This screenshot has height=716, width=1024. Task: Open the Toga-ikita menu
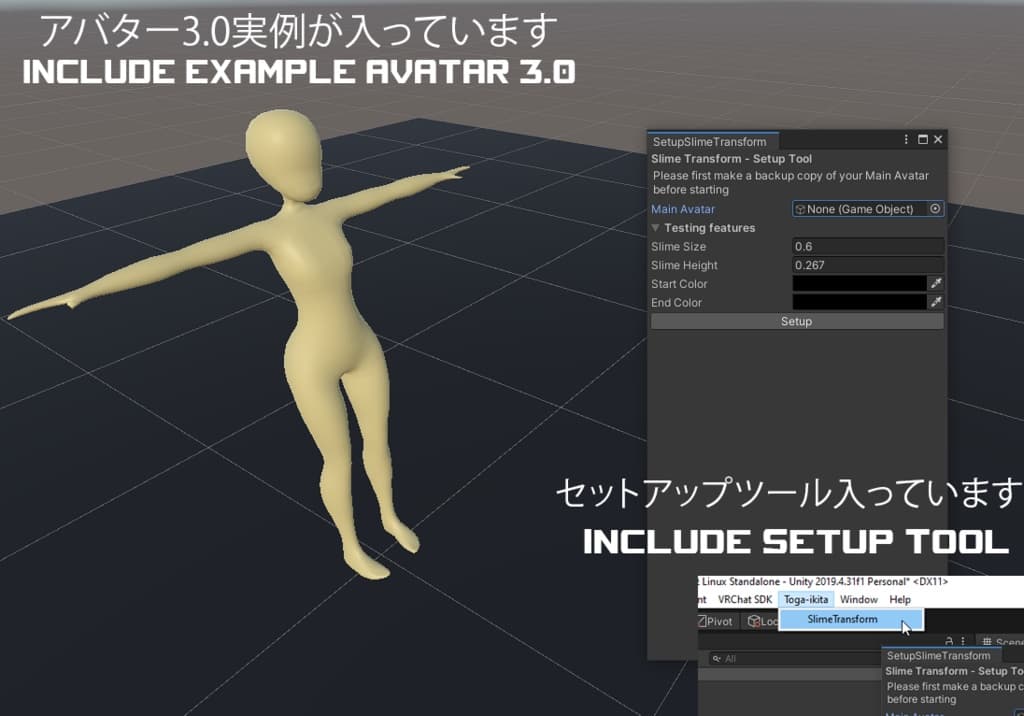[x=805, y=599]
